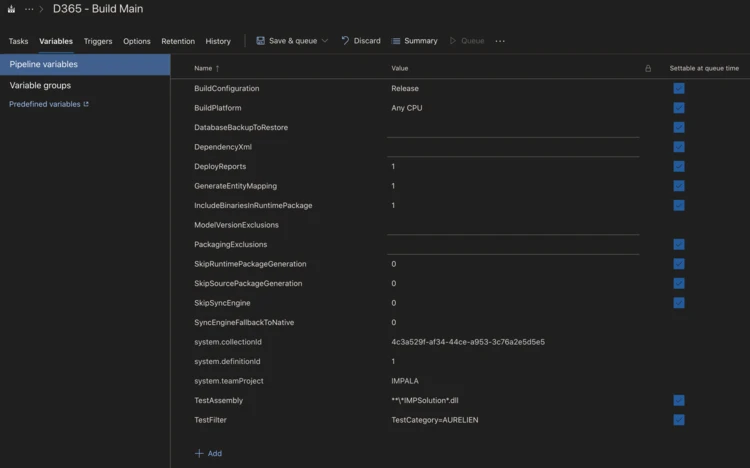Select Variable groups in the sidebar

point(40,85)
